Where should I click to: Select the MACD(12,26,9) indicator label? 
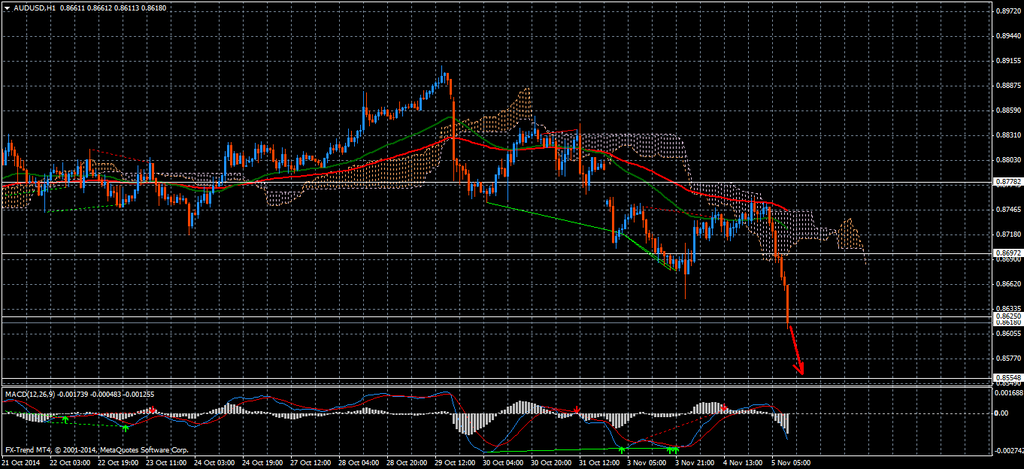[29, 394]
